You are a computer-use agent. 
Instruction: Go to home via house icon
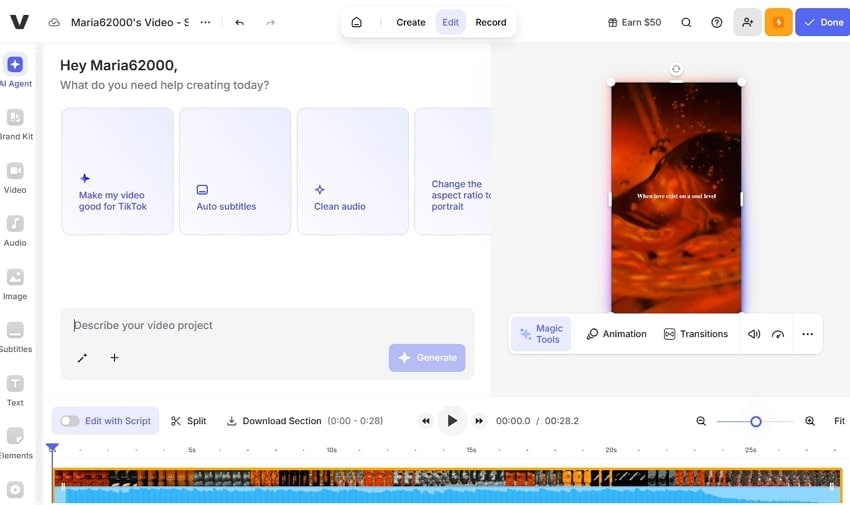click(357, 22)
